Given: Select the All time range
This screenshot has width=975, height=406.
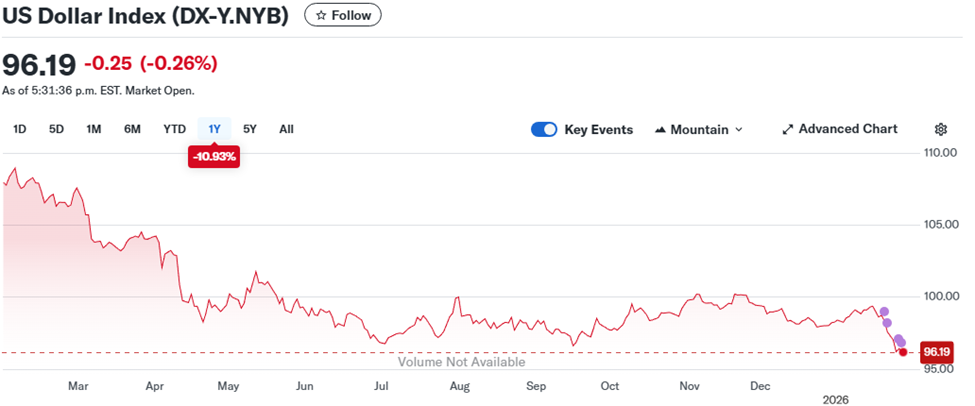Looking at the screenshot, I should tap(286, 128).
